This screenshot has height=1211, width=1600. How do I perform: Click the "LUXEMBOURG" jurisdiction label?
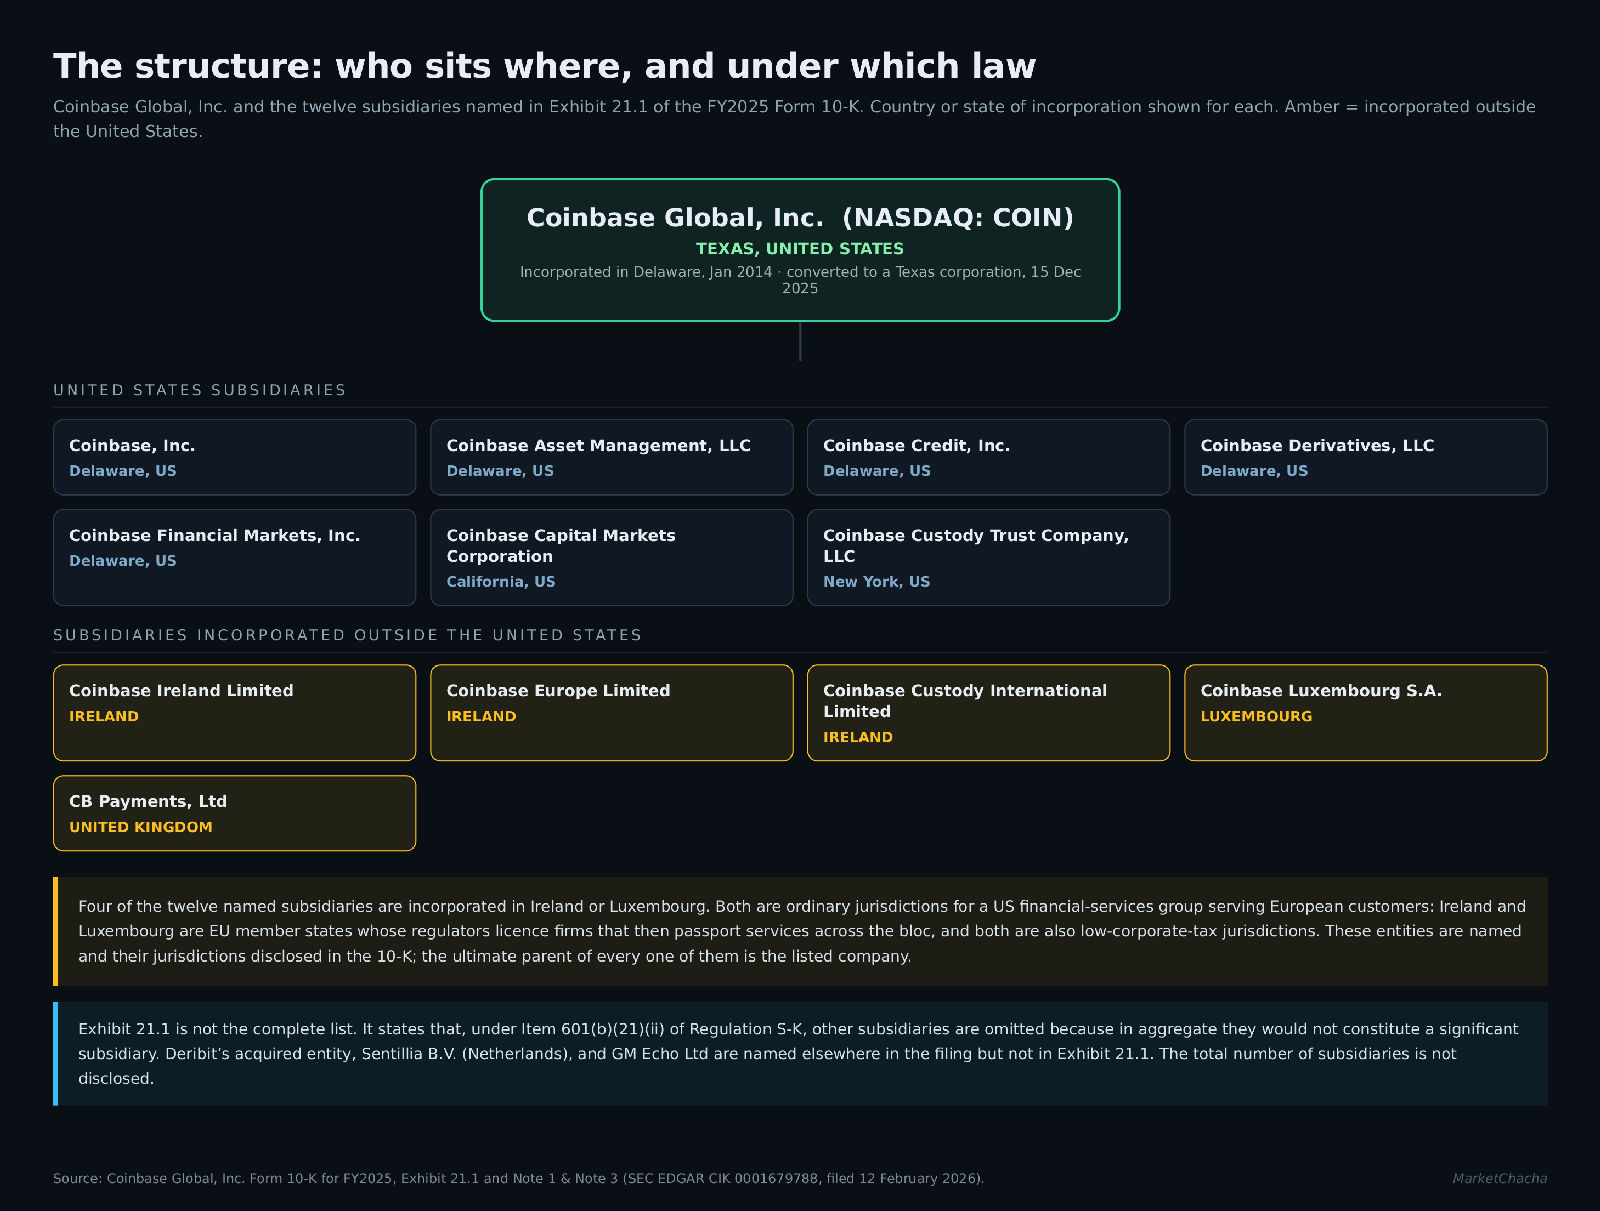point(1256,716)
